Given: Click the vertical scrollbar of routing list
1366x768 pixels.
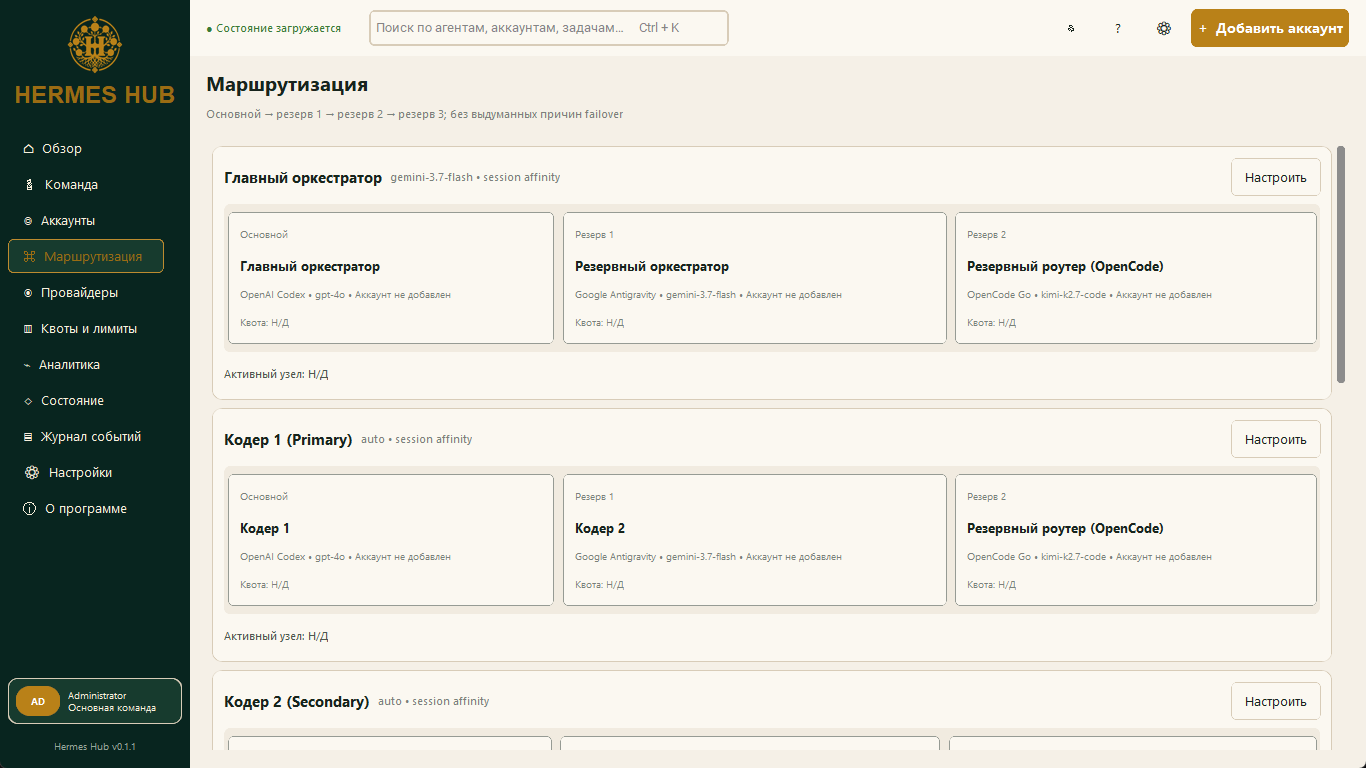Looking at the screenshot, I should point(1341,265).
